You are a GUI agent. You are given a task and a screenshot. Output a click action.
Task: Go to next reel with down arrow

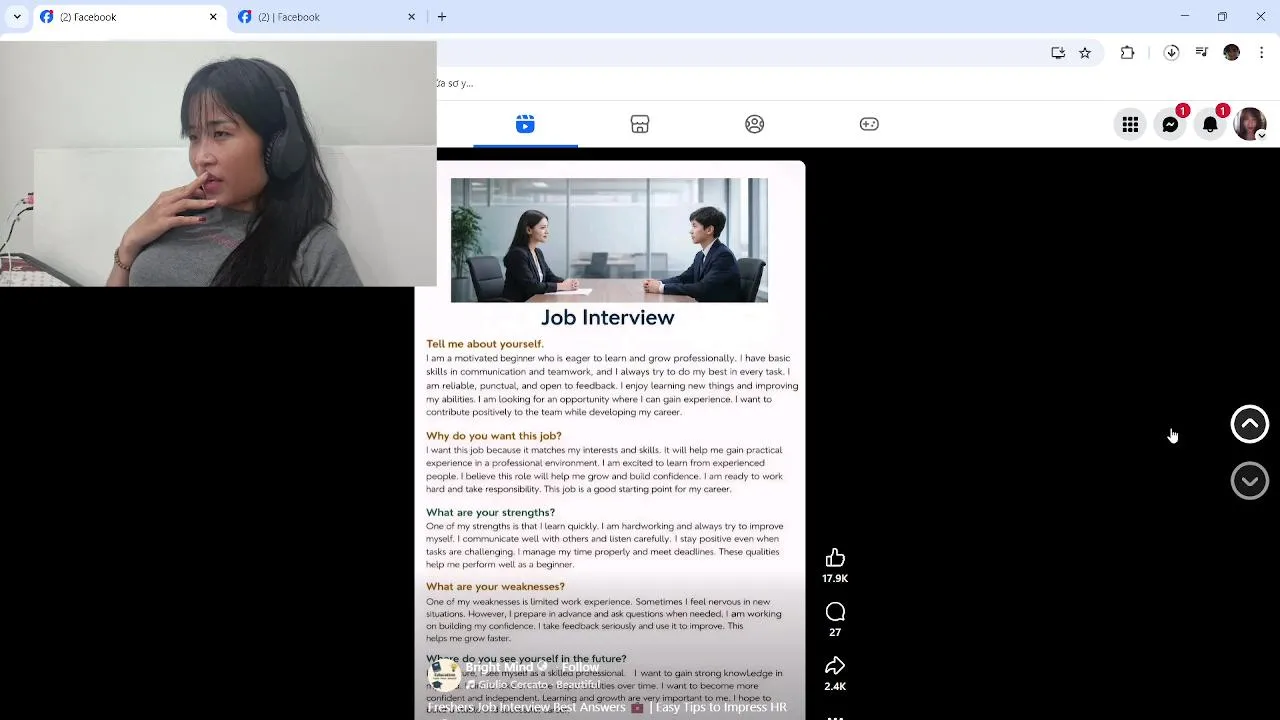[1249, 481]
